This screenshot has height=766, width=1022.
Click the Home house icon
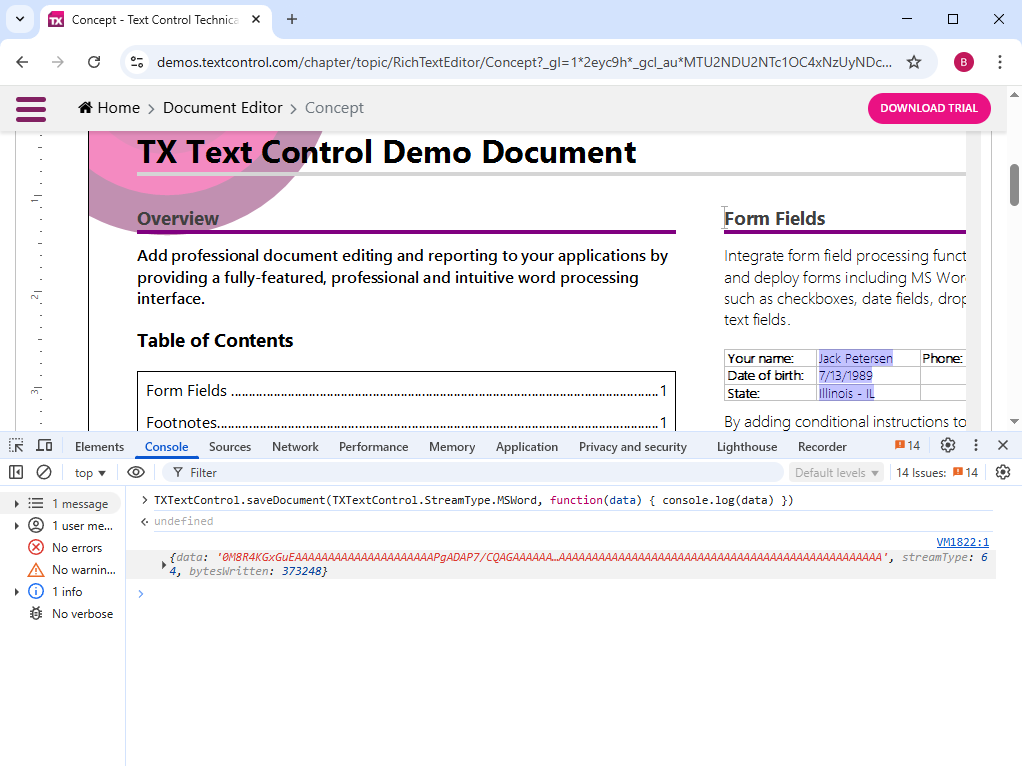85,108
